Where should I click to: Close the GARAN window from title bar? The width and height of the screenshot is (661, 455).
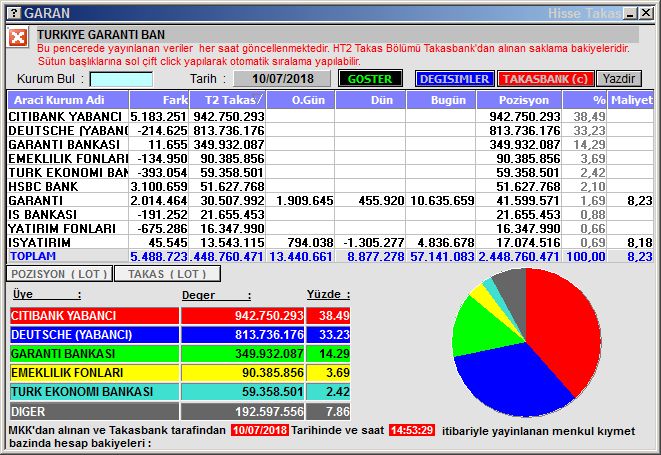(x=646, y=13)
